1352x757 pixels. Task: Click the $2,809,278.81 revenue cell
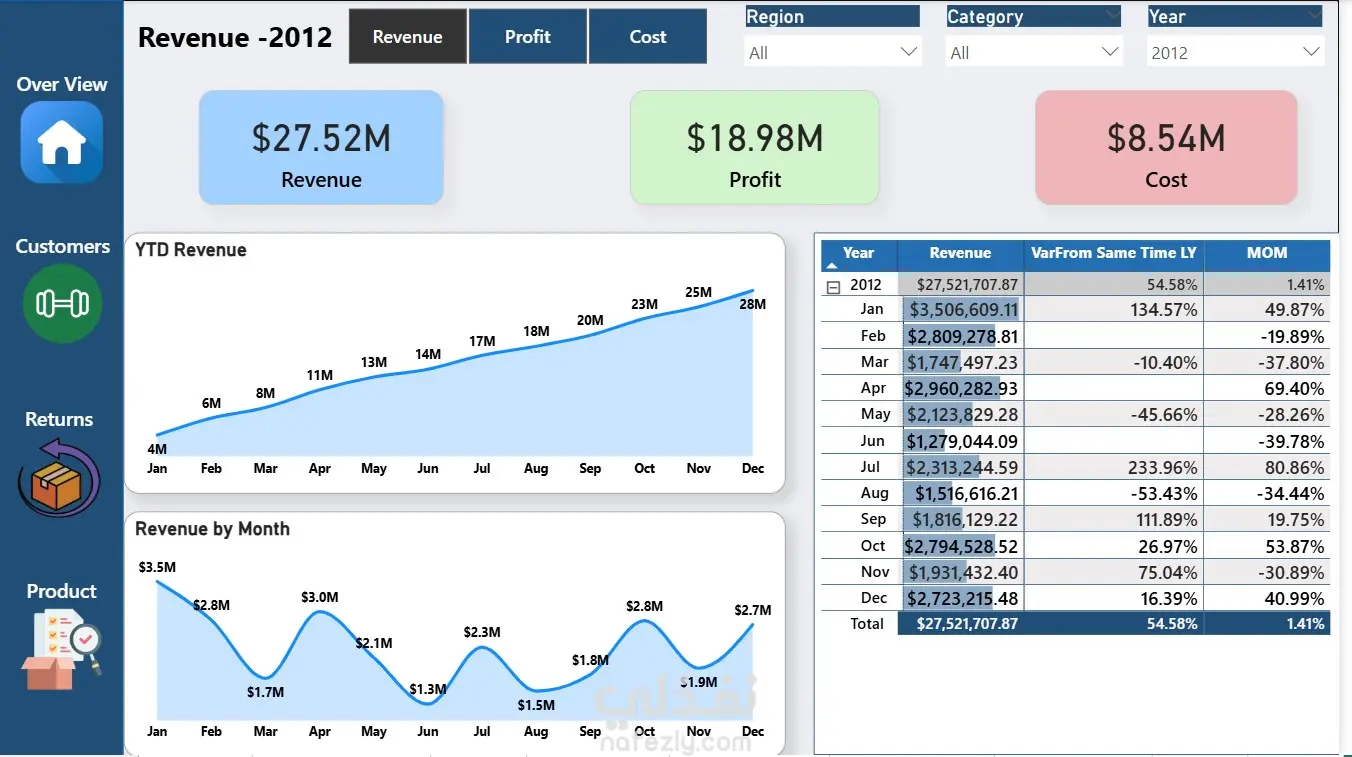(961, 336)
